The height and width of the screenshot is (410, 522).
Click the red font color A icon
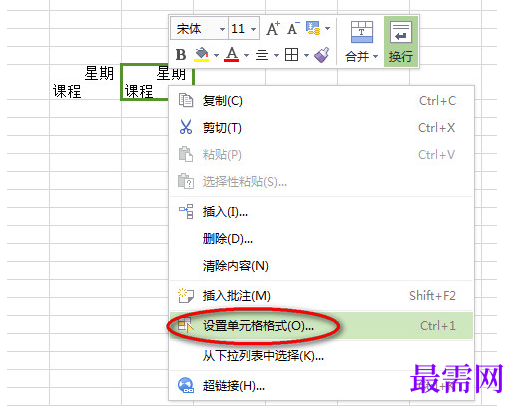[x=232, y=54]
